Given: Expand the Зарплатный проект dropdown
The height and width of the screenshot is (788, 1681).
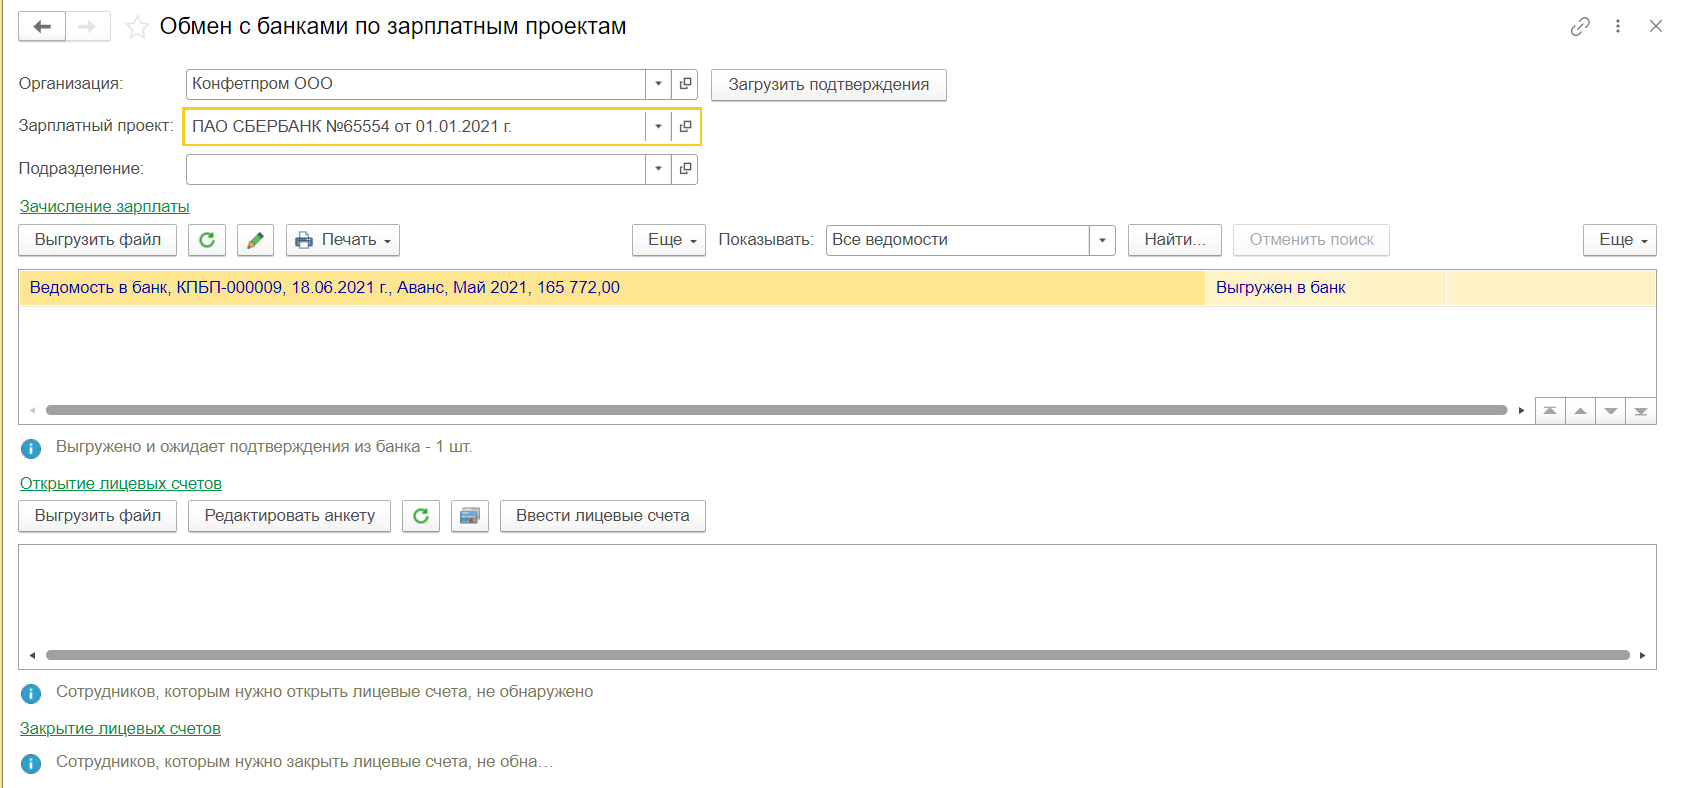Looking at the screenshot, I should pos(658,127).
